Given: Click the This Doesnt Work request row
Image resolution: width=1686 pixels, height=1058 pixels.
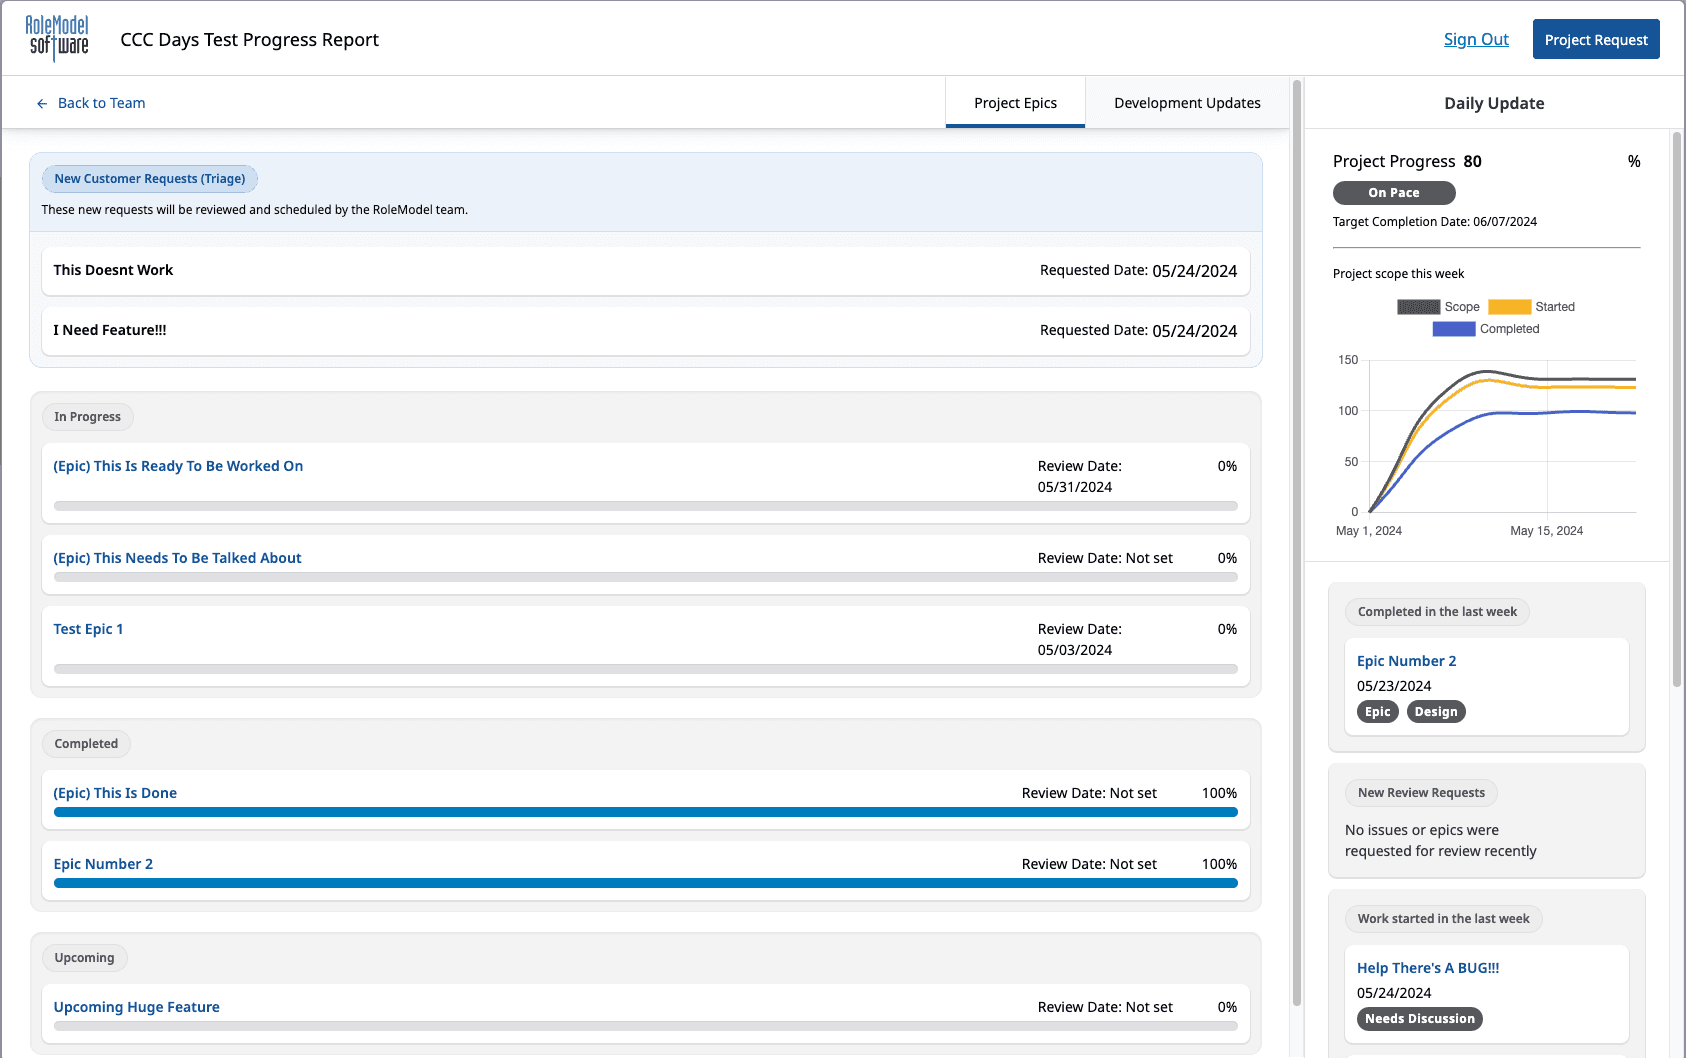Looking at the screenshot, I should [x=646, y=271].
